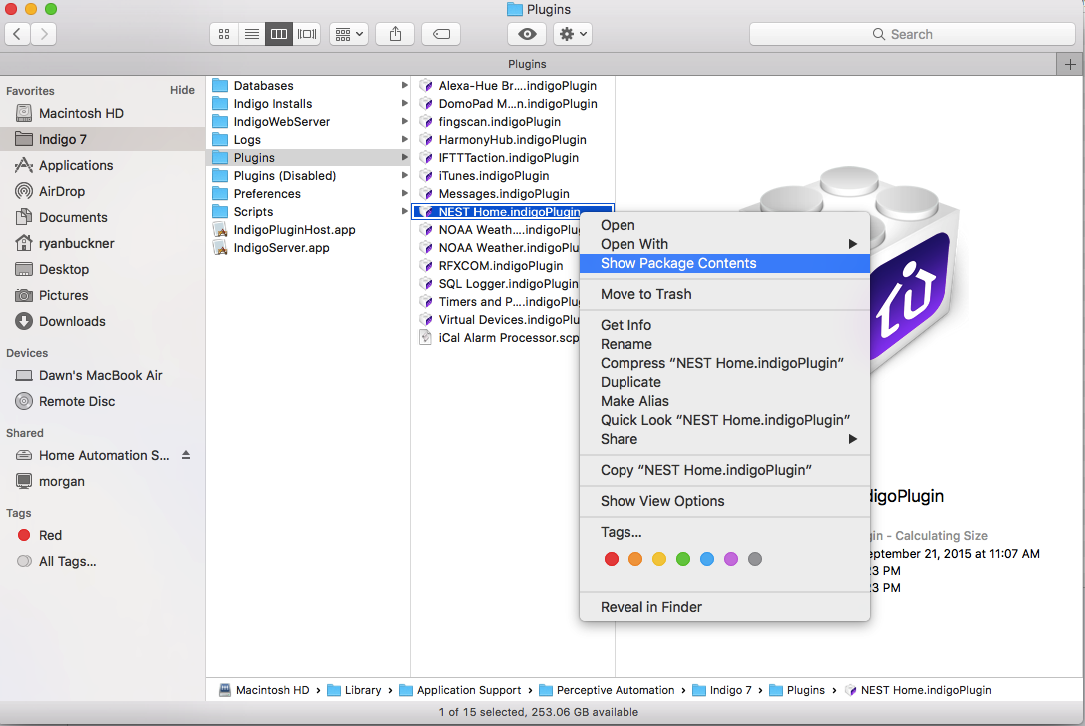
Task: Go back with the Finder back arrow
Action: point(17,34)
